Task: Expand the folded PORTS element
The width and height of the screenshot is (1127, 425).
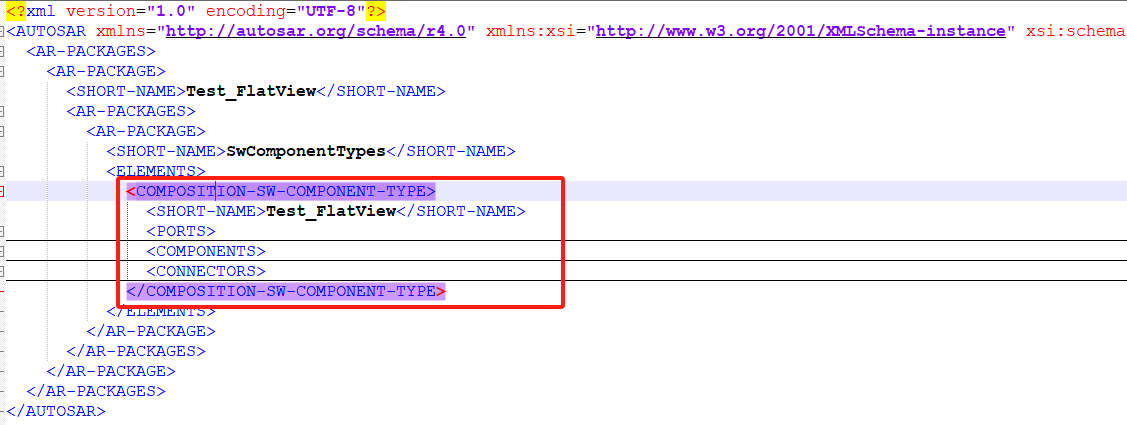Action: [x=2, y=232]
